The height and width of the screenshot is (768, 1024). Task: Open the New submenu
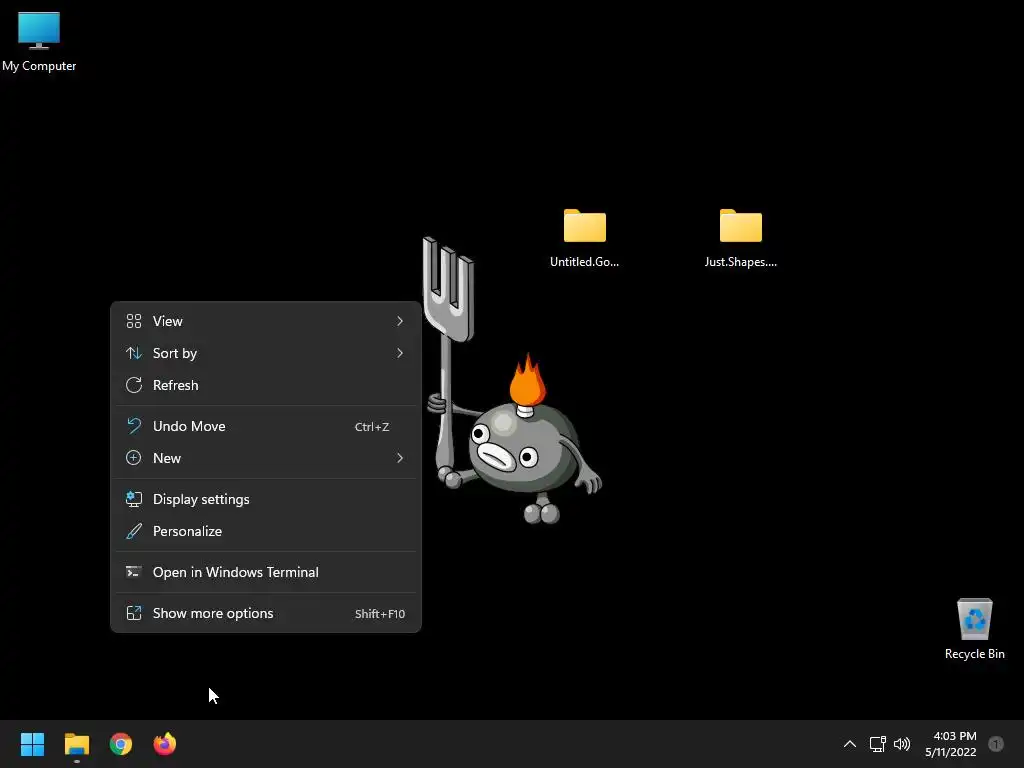266,458
